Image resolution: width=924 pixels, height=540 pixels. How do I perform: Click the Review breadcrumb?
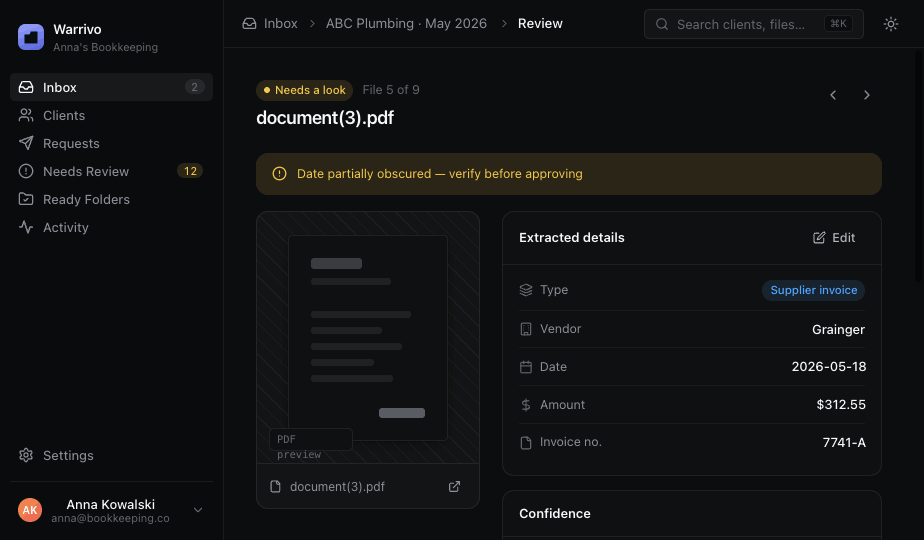tap(540, 24)
